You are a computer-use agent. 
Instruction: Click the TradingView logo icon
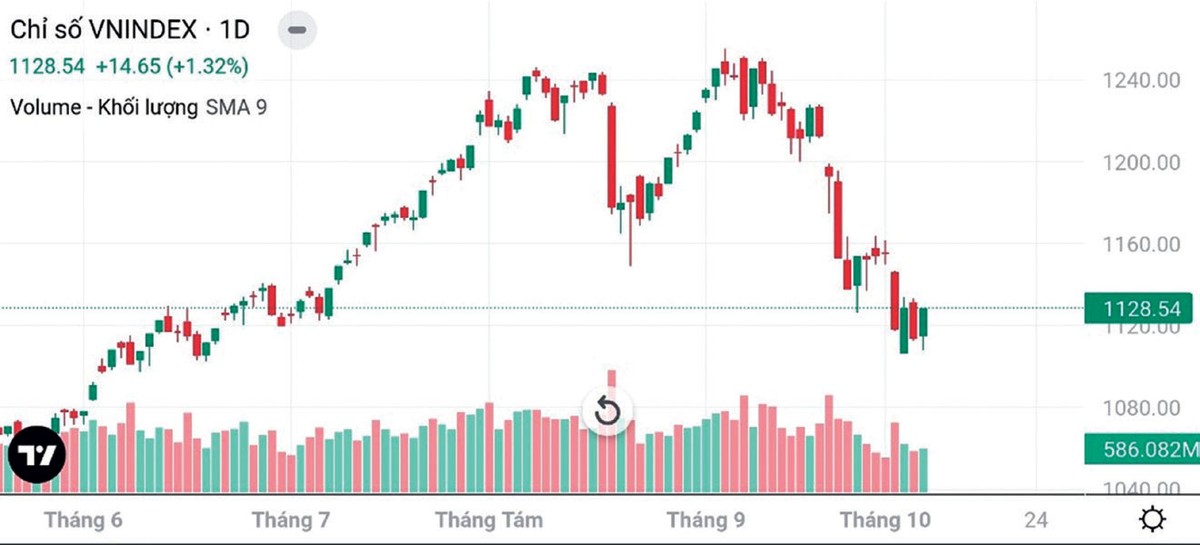pos(37,455)
